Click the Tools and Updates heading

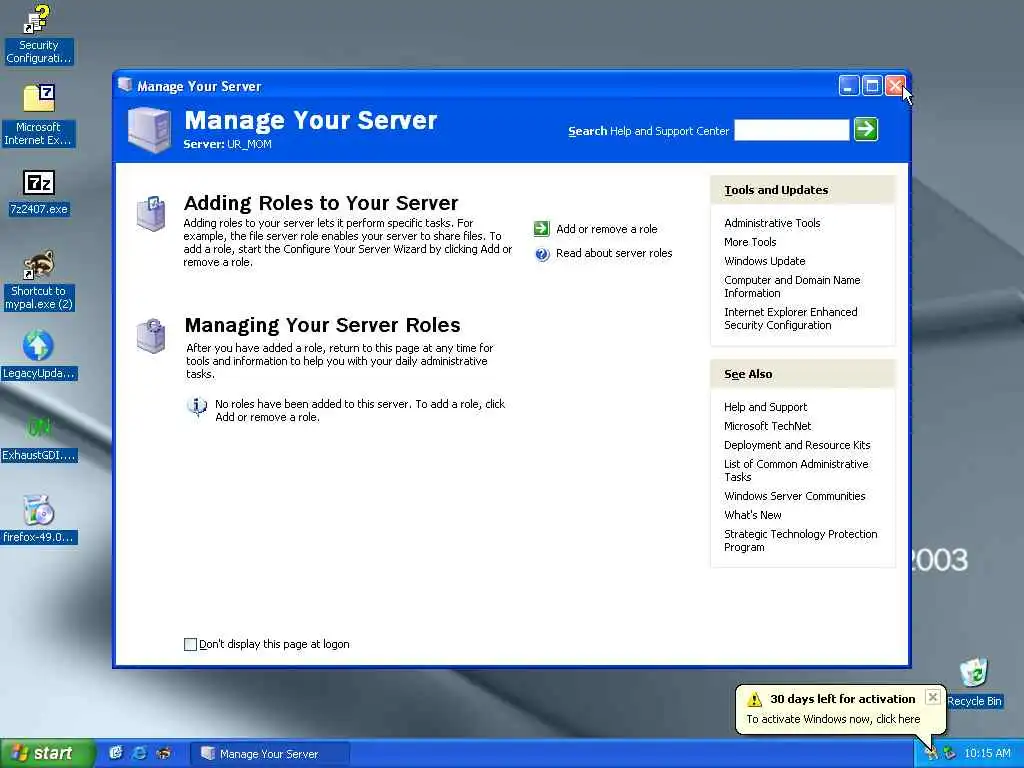point(776,190)
